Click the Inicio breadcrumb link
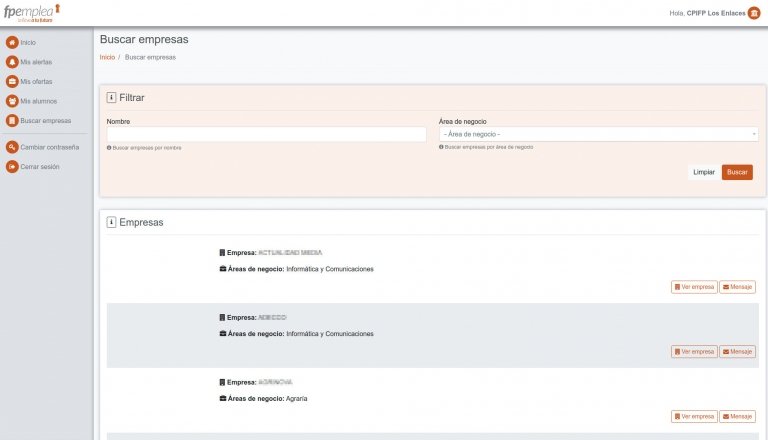 tap(107, 57)
